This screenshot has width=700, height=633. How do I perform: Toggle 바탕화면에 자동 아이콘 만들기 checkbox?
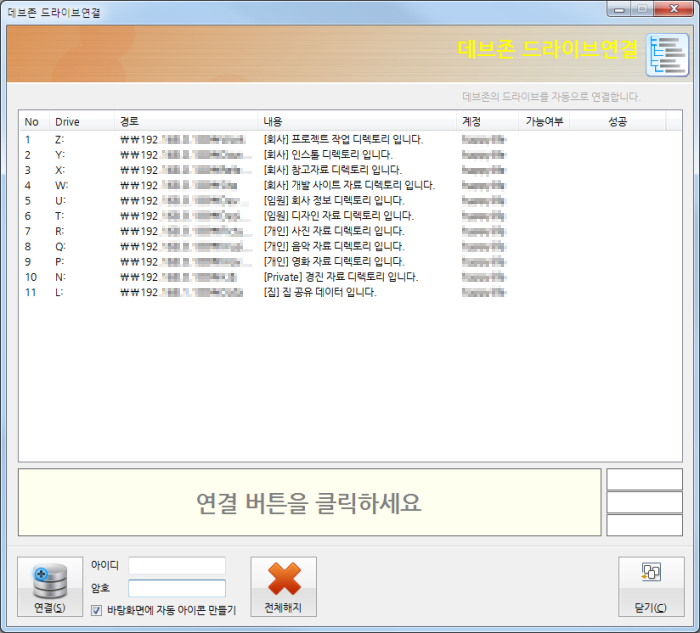(96, 610)
